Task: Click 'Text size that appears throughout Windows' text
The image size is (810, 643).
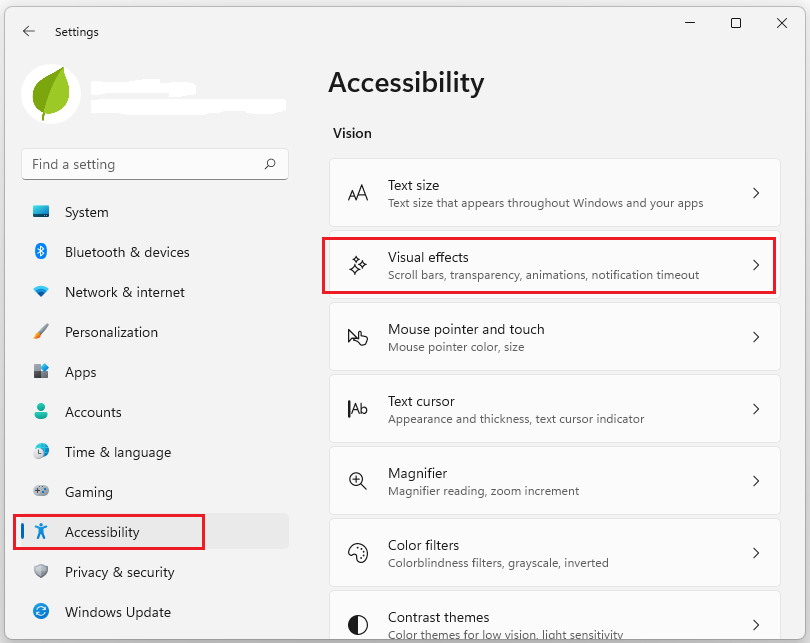Action: (x=546, y=203)
